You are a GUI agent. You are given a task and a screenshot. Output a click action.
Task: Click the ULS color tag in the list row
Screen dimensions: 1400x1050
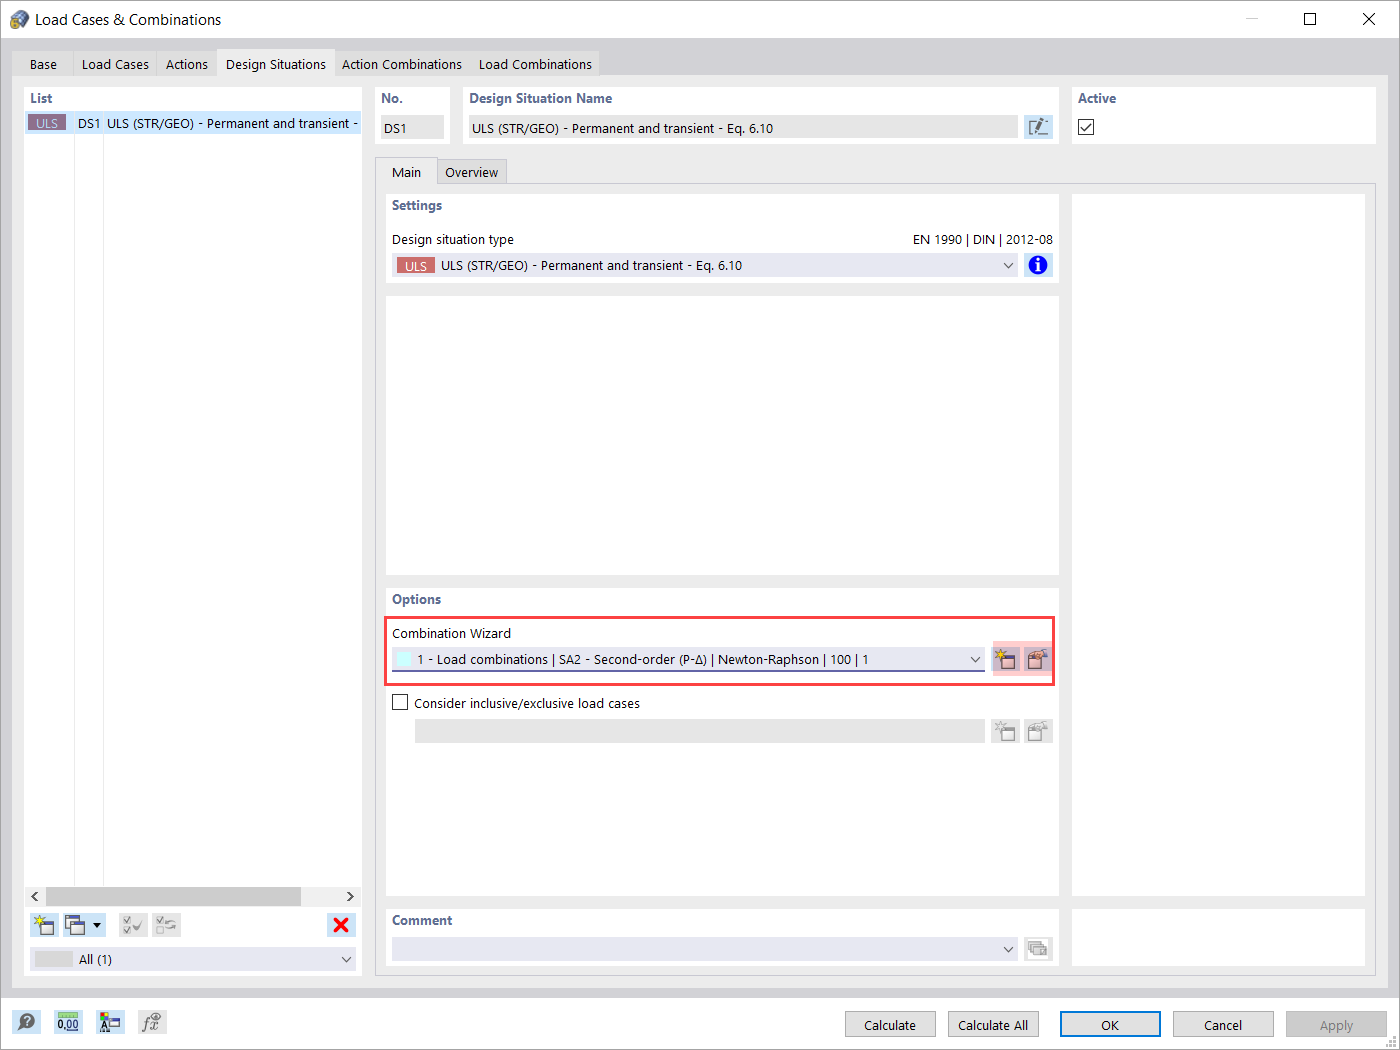tap(47, 123)
